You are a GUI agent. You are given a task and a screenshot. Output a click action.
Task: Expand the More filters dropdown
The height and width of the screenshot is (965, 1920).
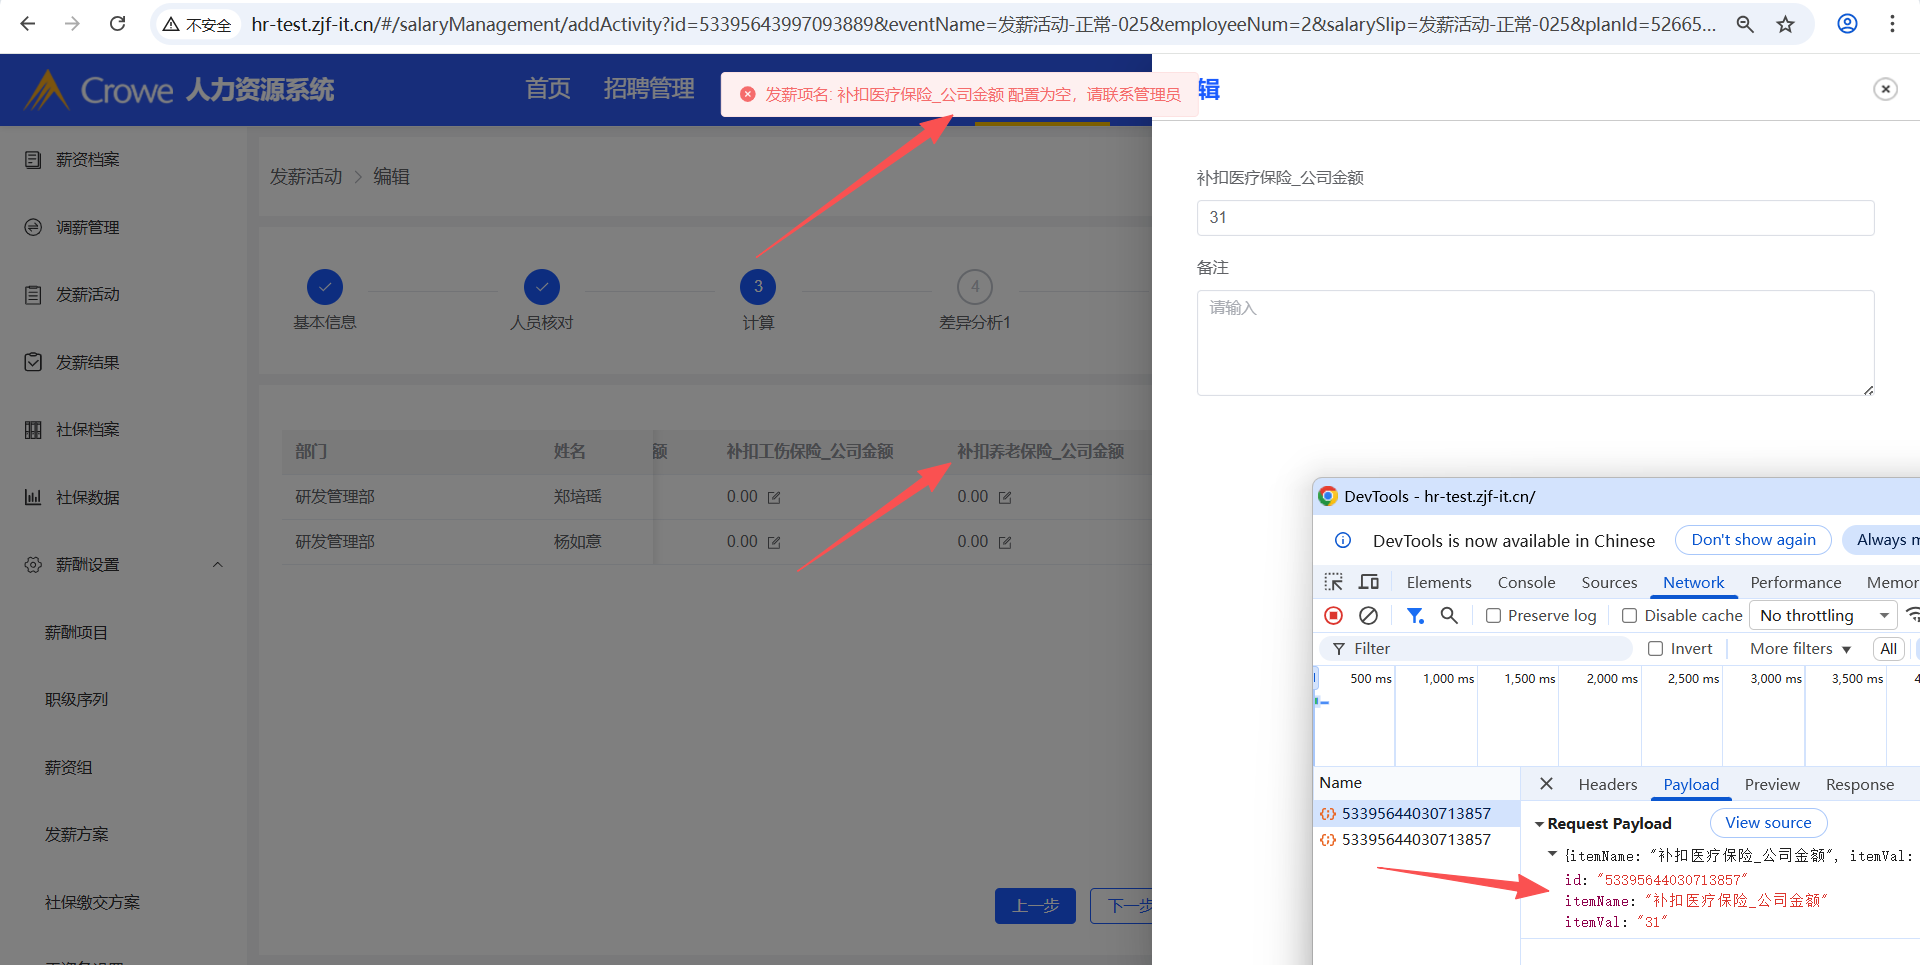(1800, 649)
